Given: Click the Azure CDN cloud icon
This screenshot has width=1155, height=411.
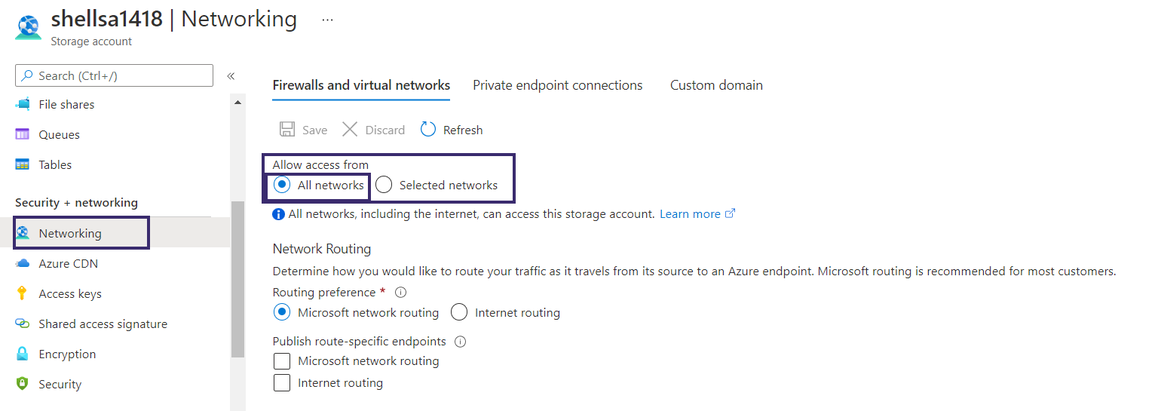Looking at the screenshot, I should (x=22, y=264).
